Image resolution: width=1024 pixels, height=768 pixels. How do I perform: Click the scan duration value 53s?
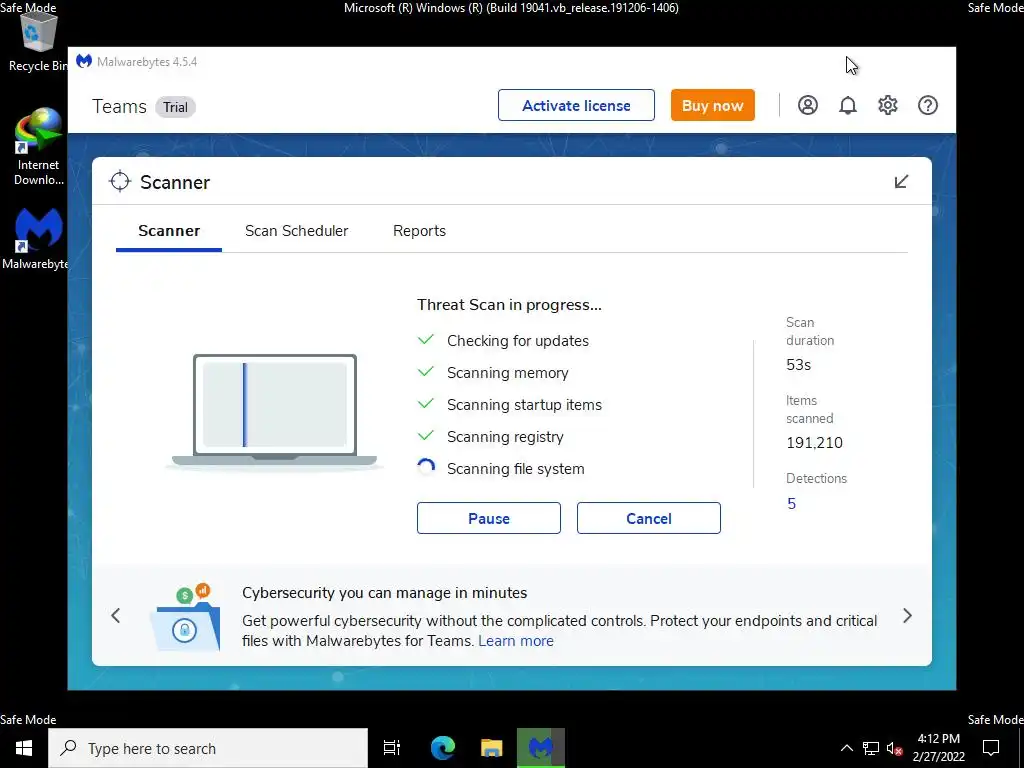pos(799,364)
